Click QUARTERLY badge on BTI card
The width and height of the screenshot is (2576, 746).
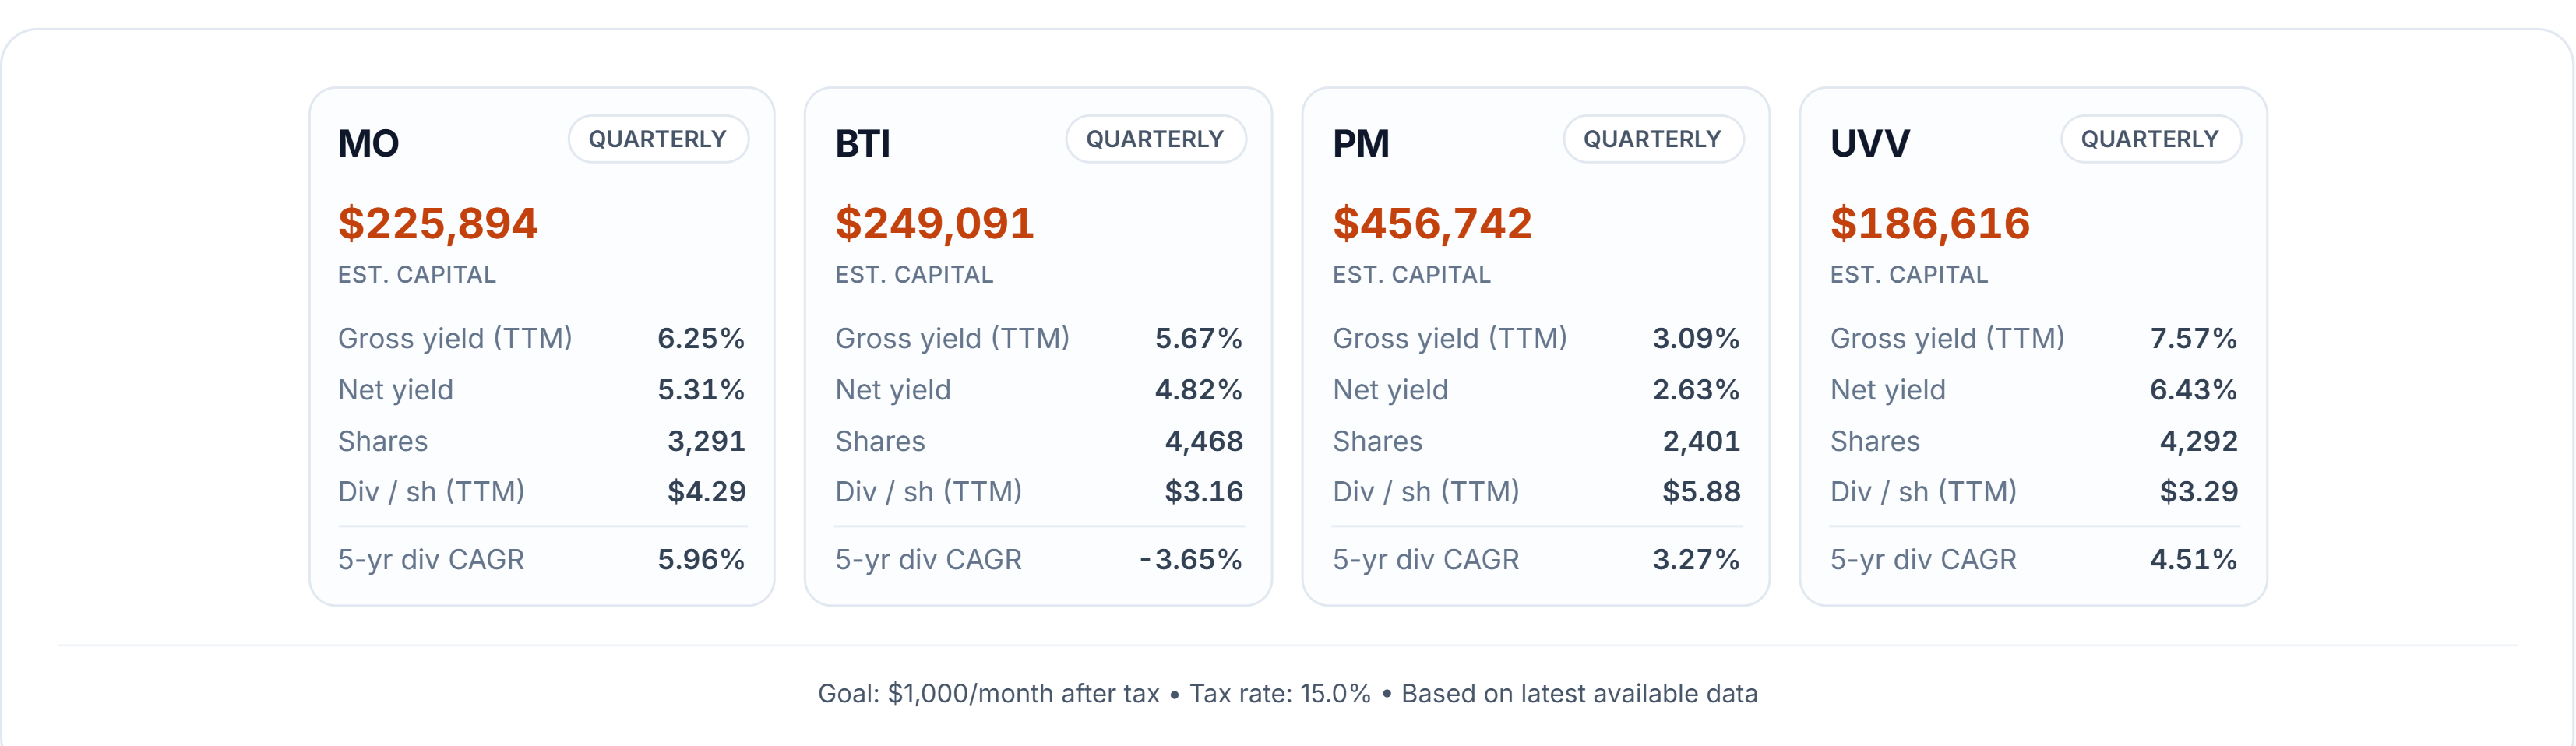click(1155, 139)
